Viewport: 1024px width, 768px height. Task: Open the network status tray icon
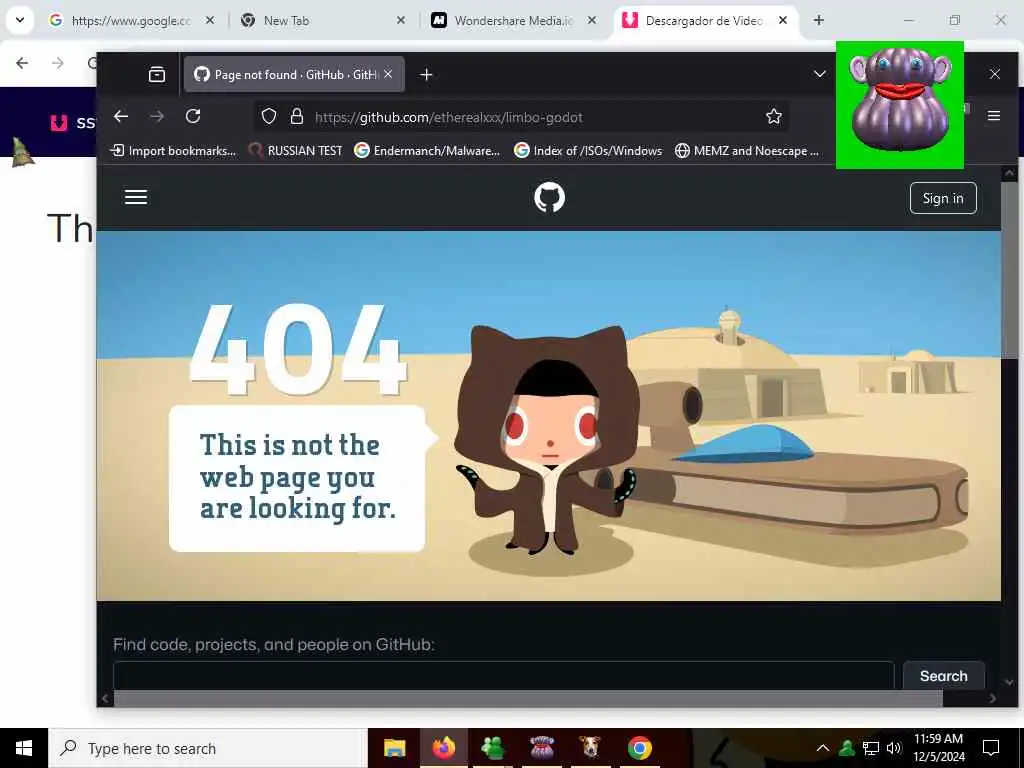click(x=871, y=748)
